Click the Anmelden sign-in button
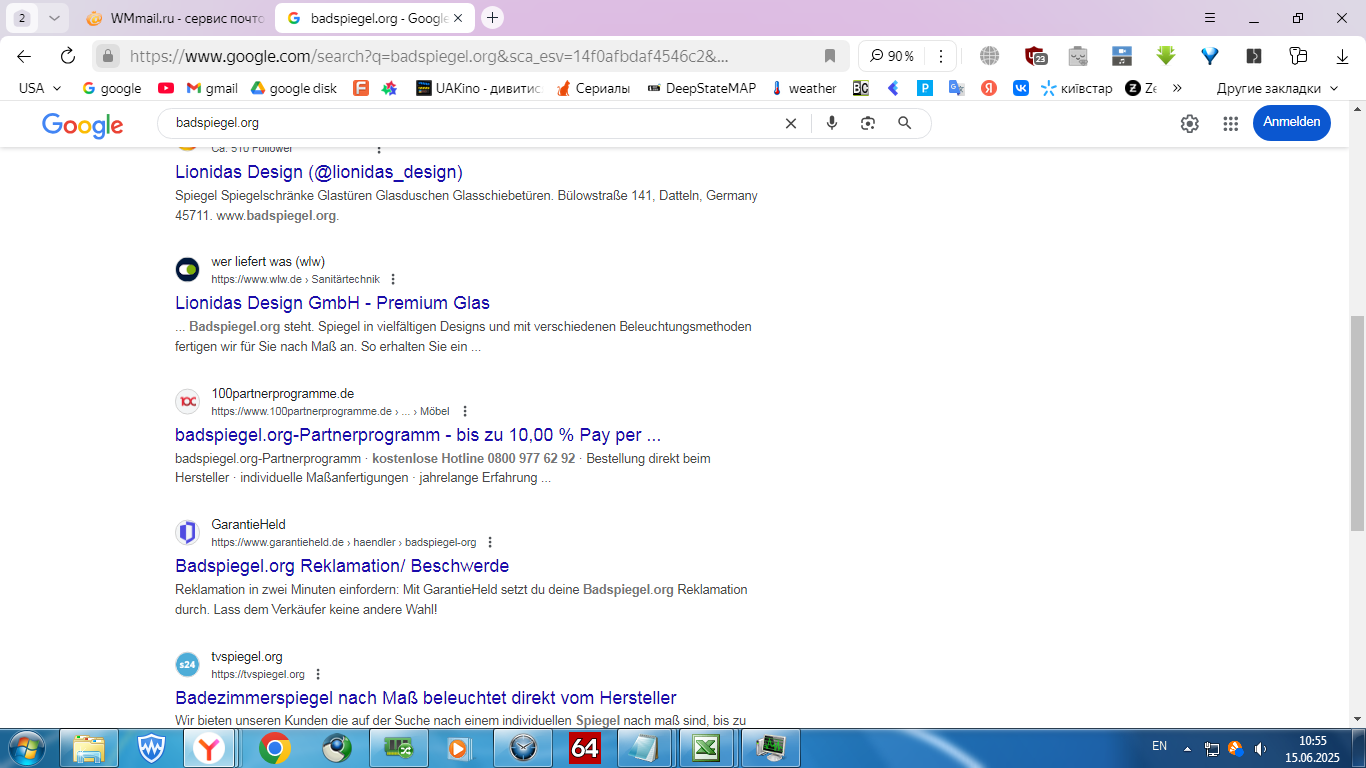1366x768 pixels. click(x=1292, y=122)
